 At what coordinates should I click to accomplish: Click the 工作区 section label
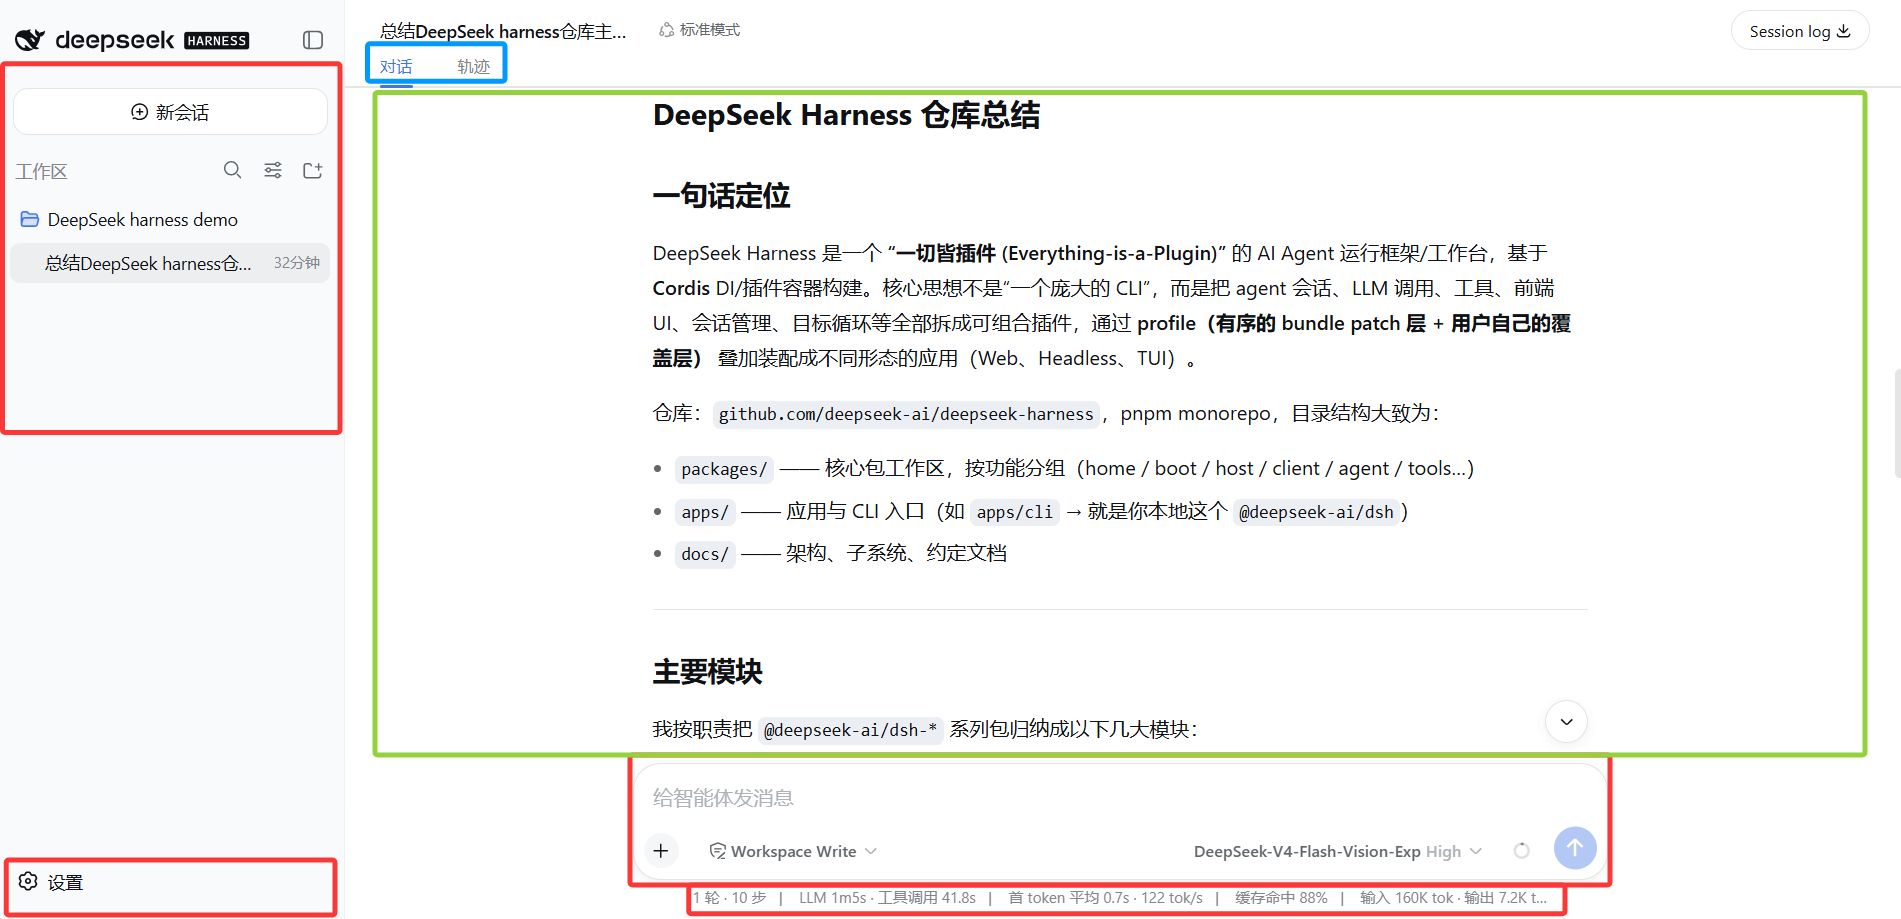41,172
